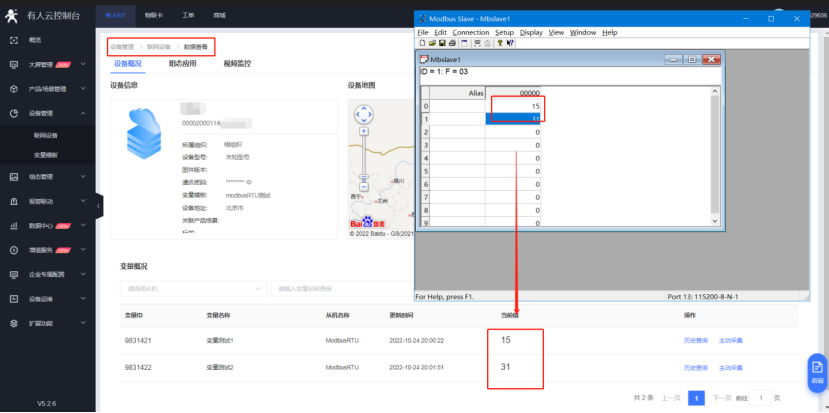The image size is (829, 413).
Task: Click the New document icon in Modbus Slave toolbar
Action: 421,44
